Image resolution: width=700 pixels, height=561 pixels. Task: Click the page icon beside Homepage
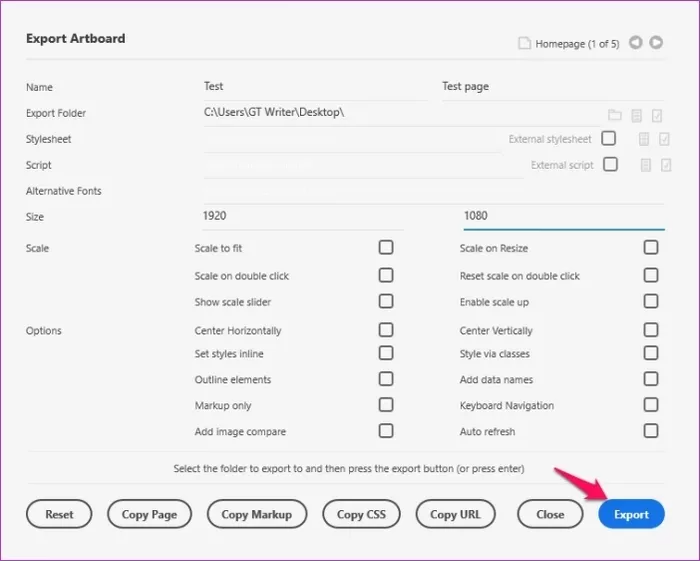523,44
